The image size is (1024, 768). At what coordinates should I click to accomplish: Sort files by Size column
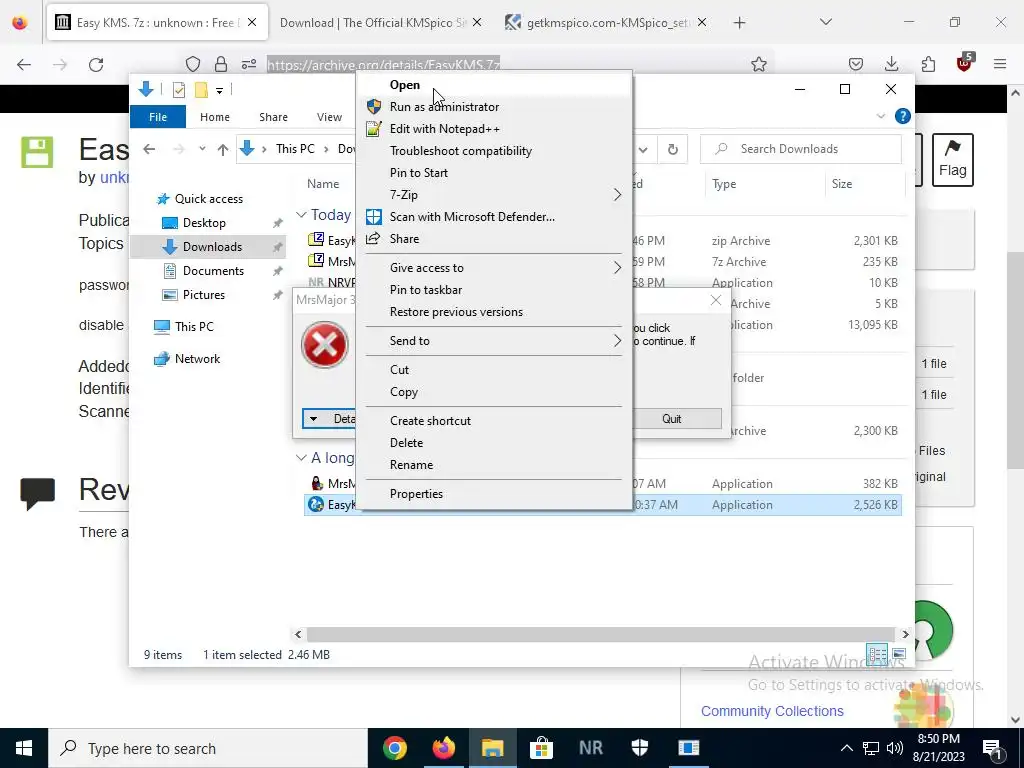point(842,184)
